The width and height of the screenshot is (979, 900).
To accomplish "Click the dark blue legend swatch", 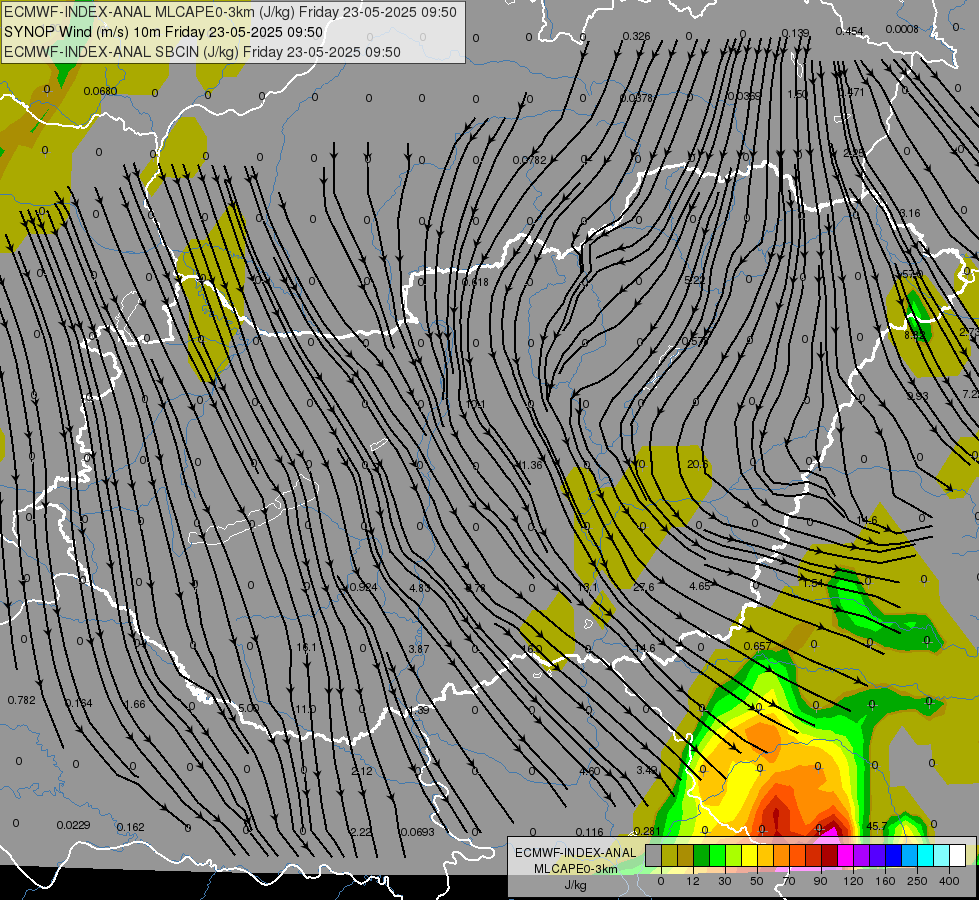I will [893, 855].
